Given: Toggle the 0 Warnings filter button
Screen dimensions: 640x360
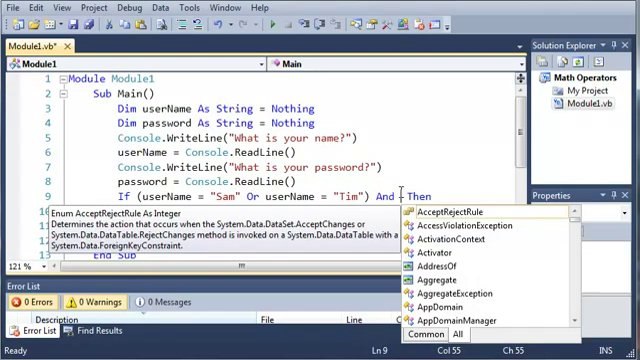Looking at the screenshot, I should (x=94, y=302).
